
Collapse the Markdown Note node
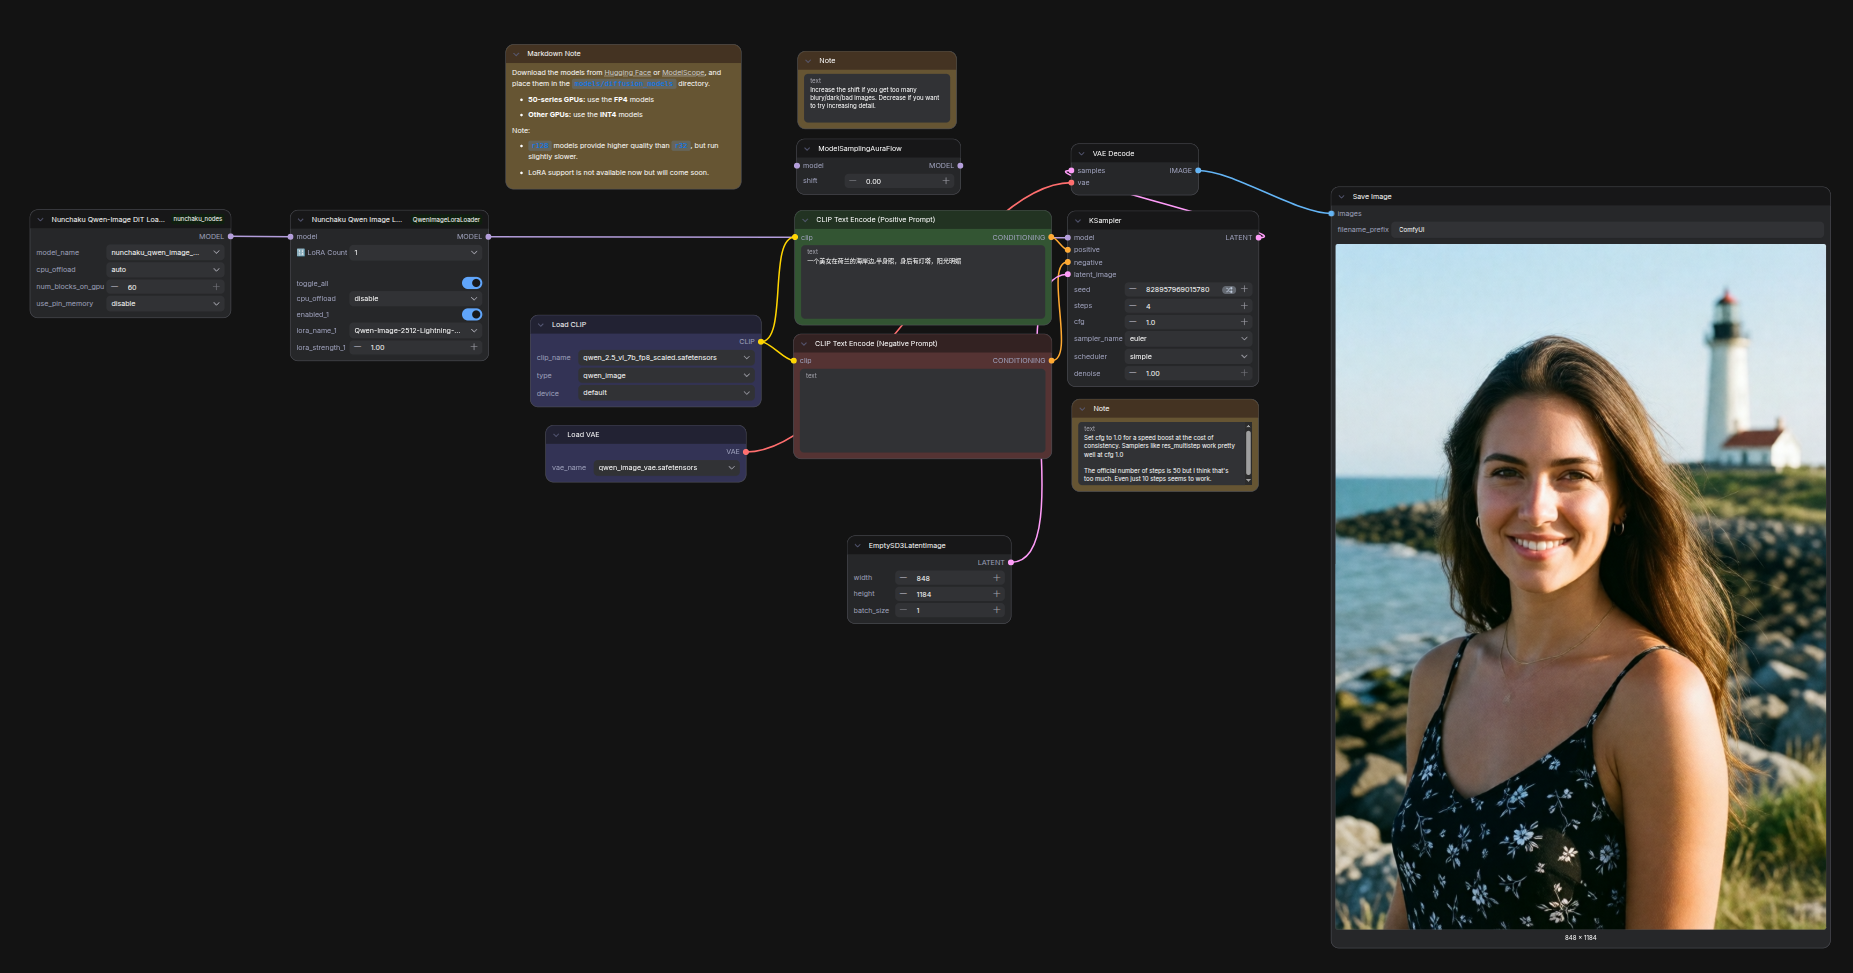(x=516, y=54)
